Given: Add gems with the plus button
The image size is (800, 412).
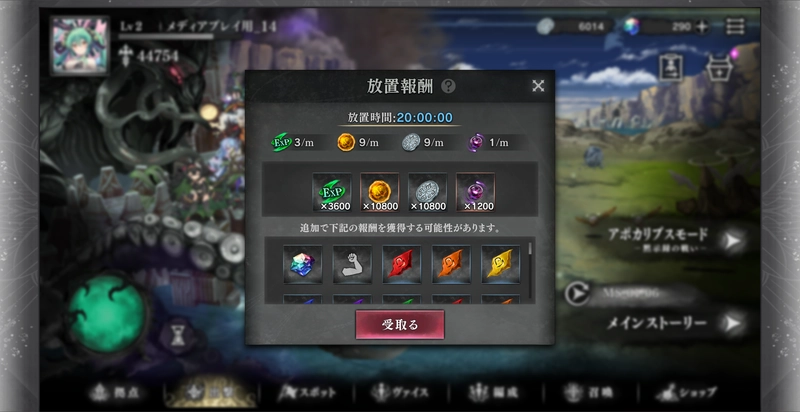Looking at the screenshot, I should click(702, 28).
